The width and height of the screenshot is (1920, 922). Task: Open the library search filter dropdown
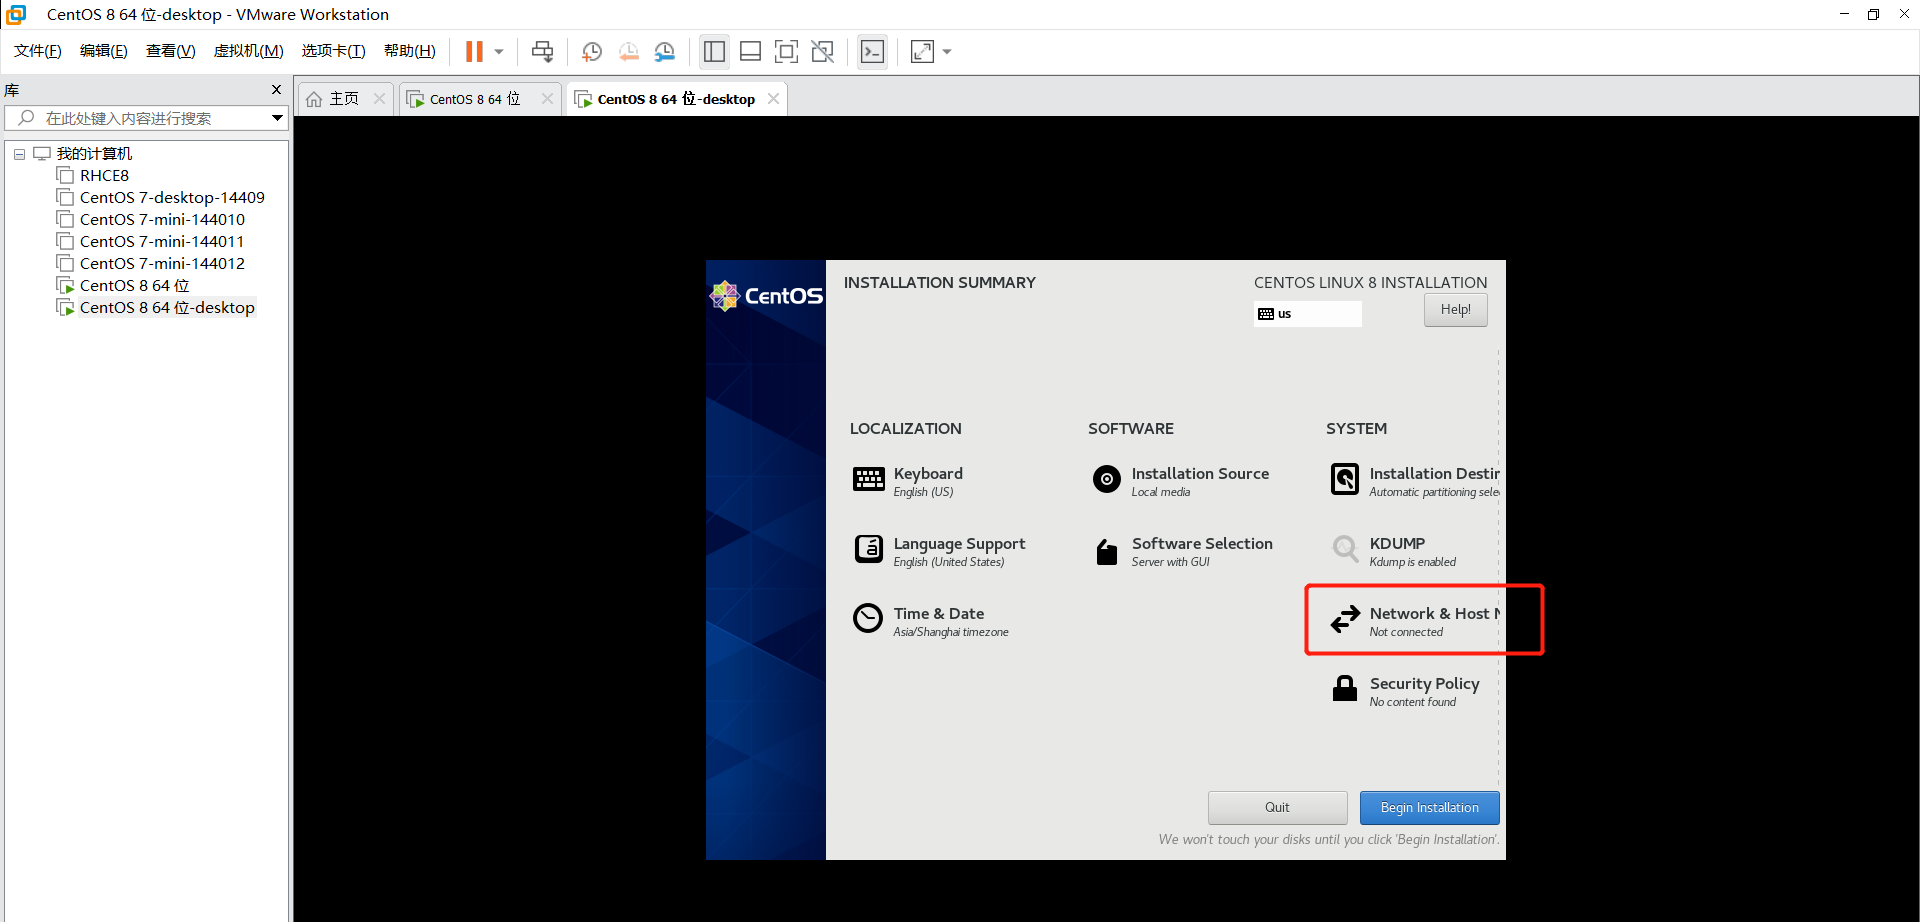pos(277,118)
